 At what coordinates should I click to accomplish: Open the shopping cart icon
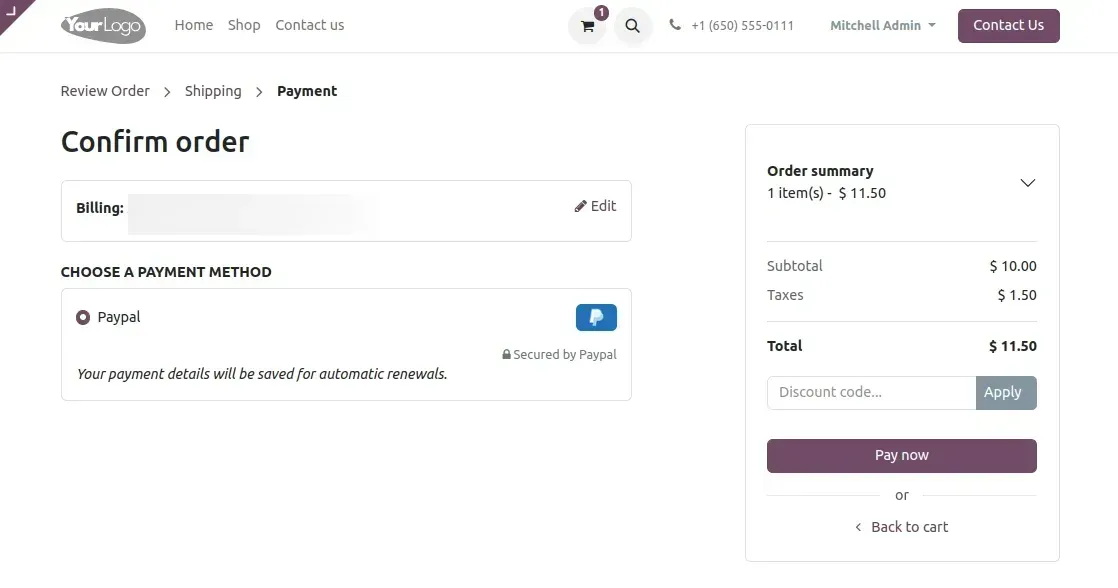pyautogui.click(x=587, y=25)
